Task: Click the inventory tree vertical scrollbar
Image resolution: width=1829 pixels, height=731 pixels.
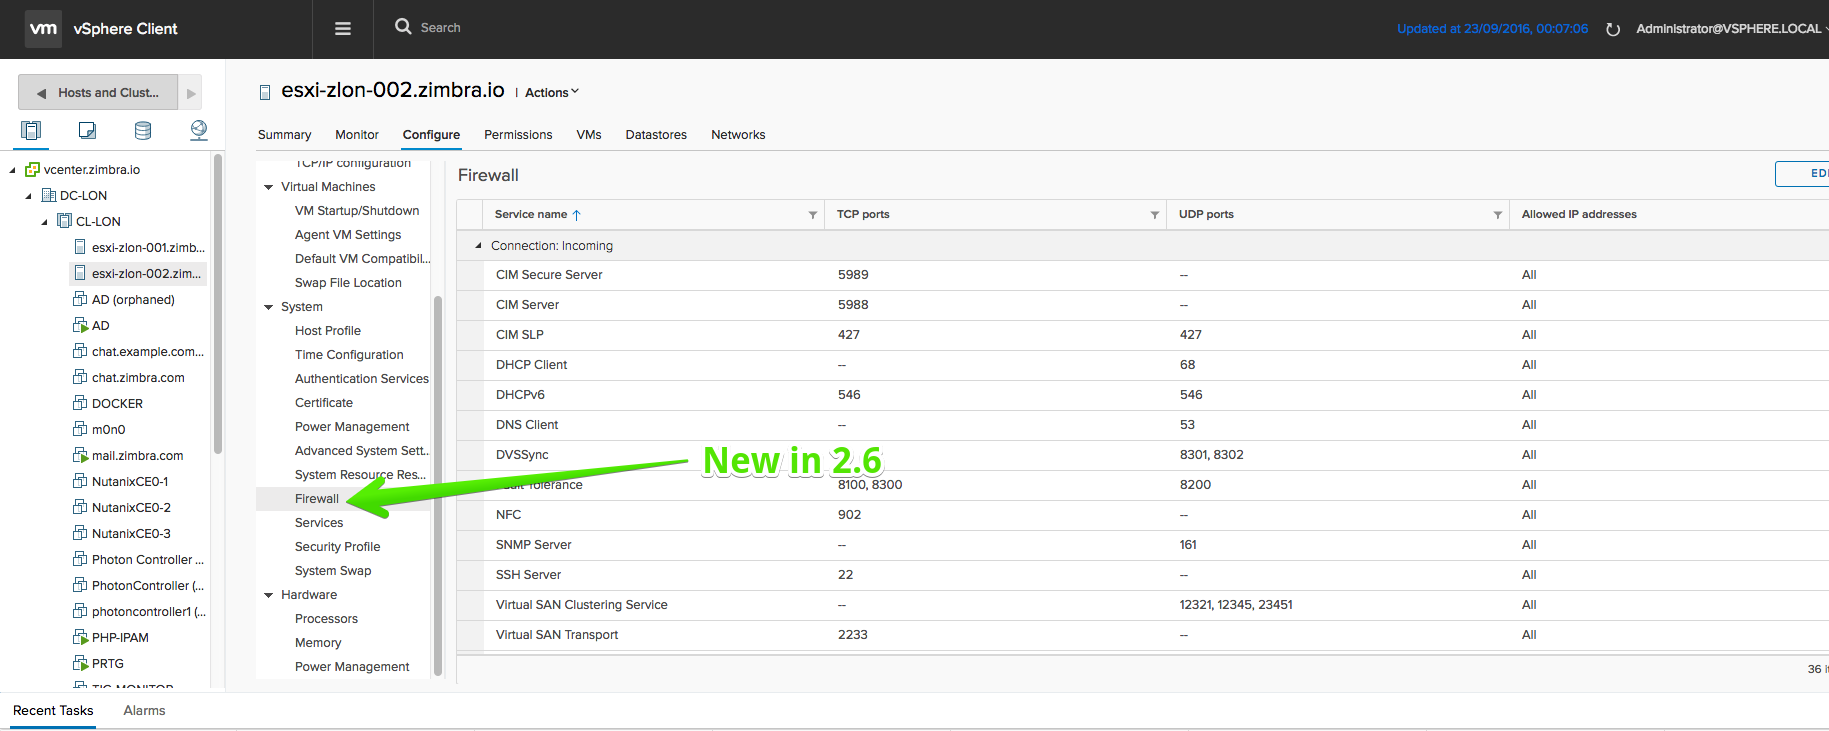Action: (218, 305)
